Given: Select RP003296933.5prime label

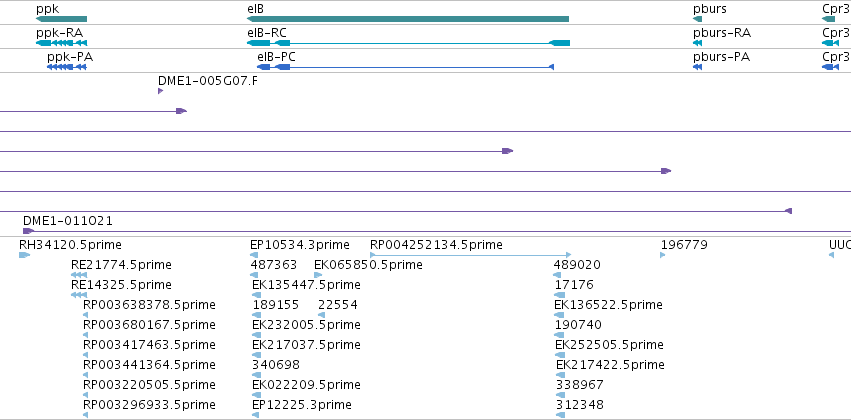Looking at the screenshot, I should point(149,405).
